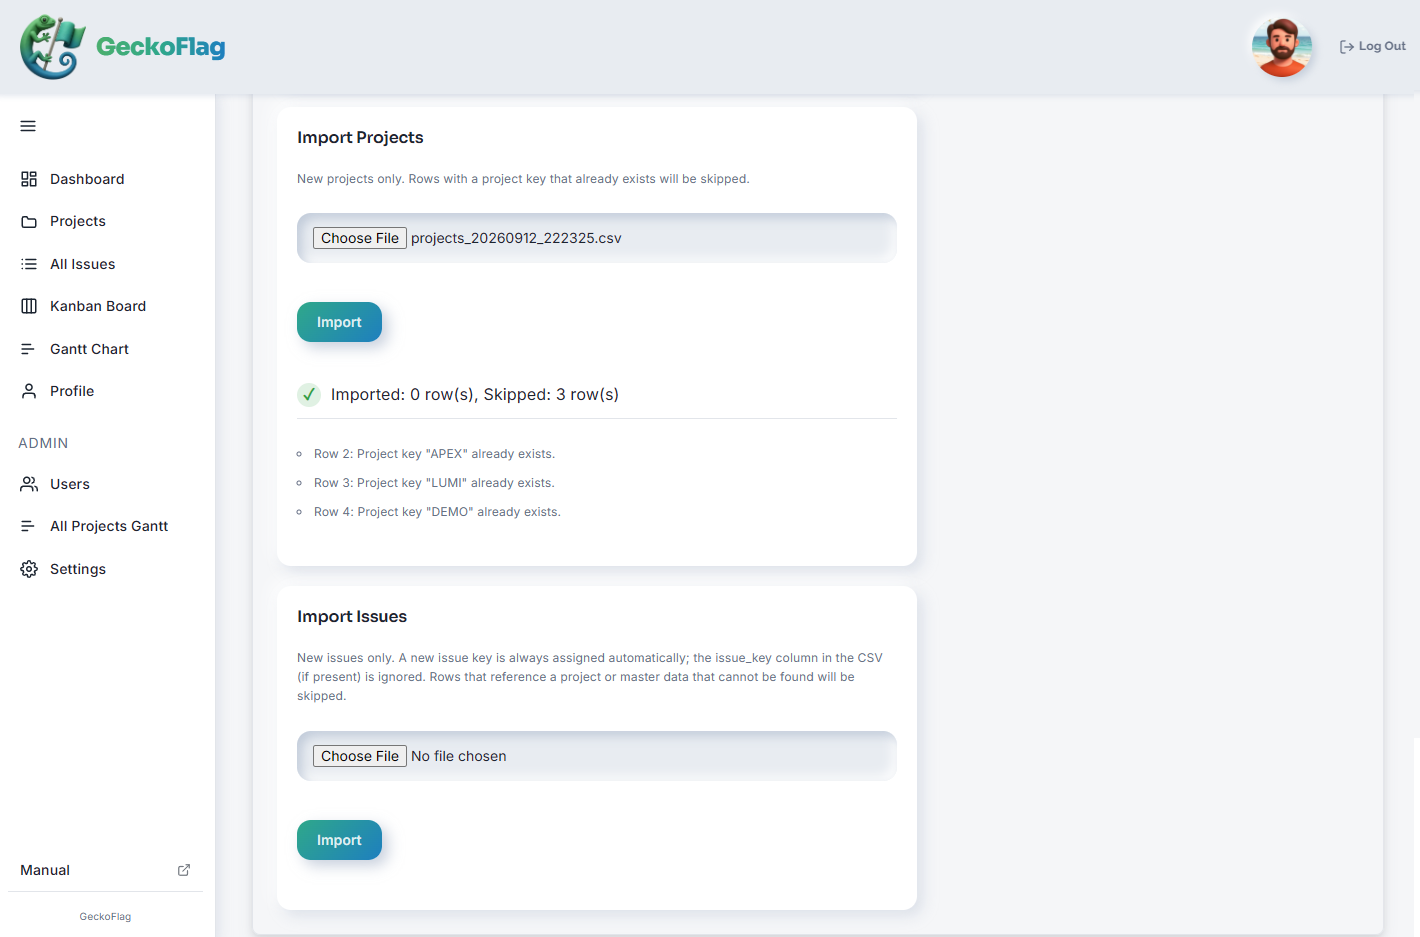Click the All Projects Gantt icon
Image resolution: width=1420 pixels, height=937 pixels.
29,526
